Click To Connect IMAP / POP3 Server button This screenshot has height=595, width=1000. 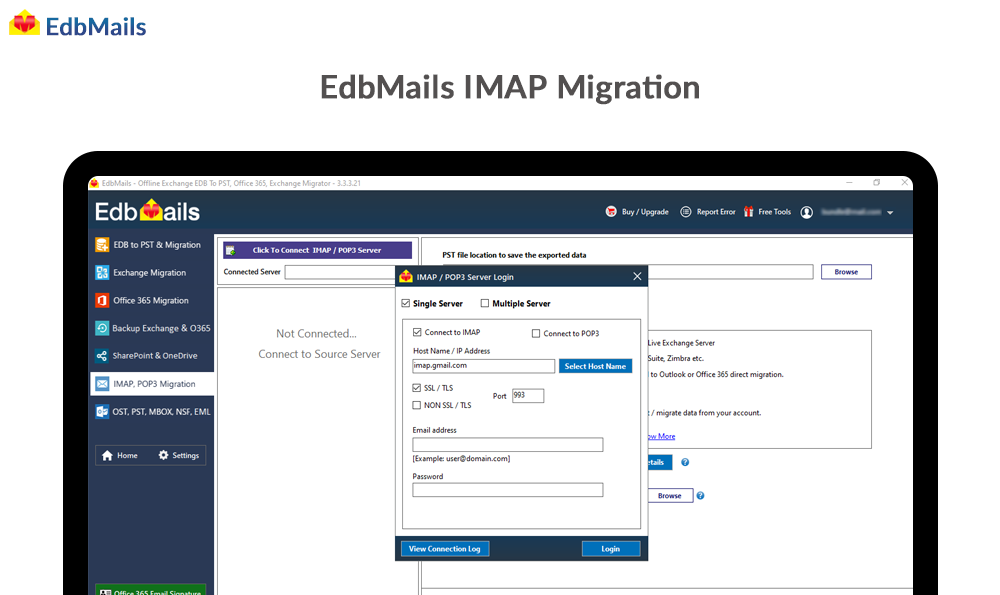coord(317,250)
